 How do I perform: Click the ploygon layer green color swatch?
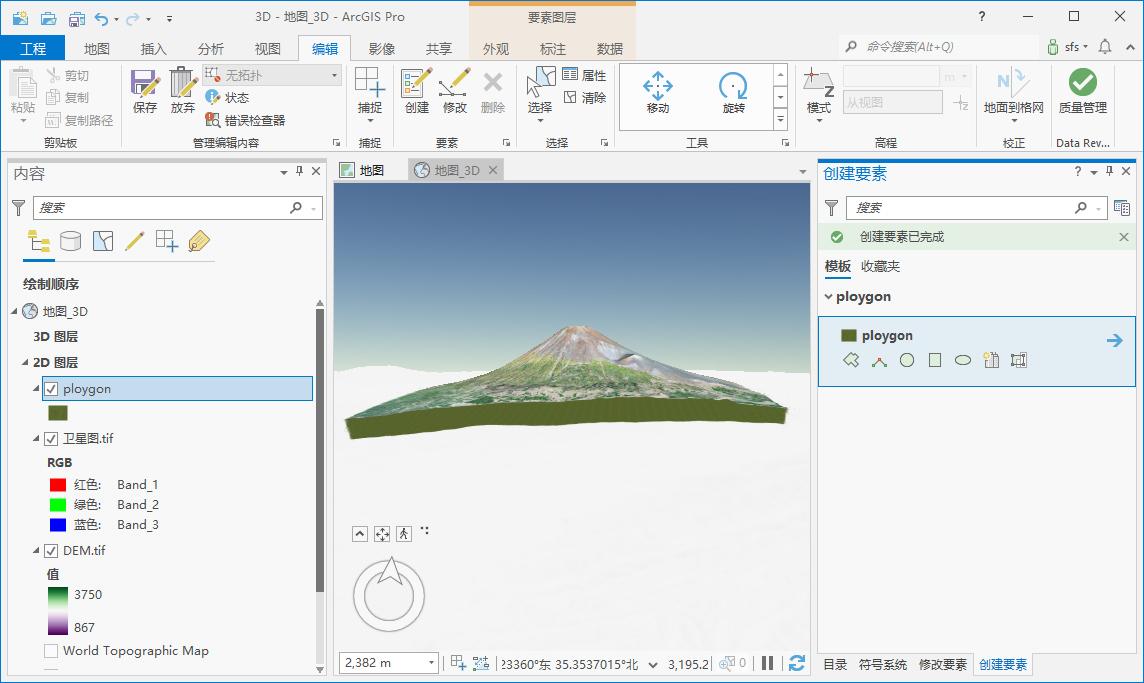pyautogui.click(x=58, y=413)
